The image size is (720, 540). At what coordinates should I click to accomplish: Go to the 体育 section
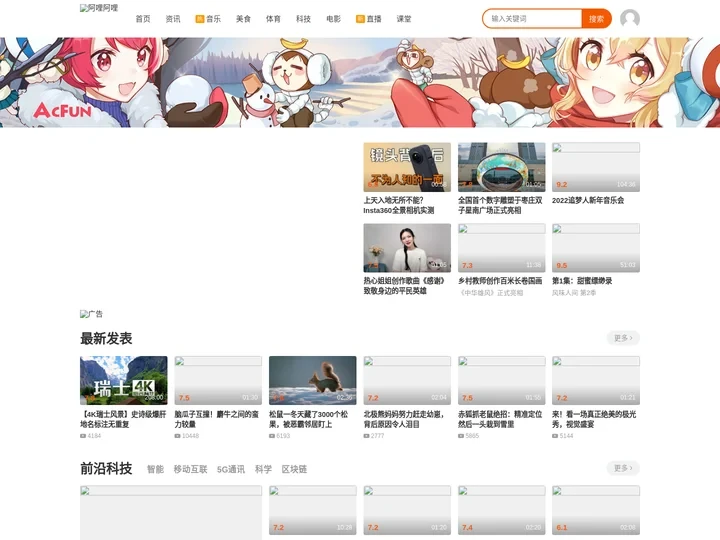[x=273, y=19]
